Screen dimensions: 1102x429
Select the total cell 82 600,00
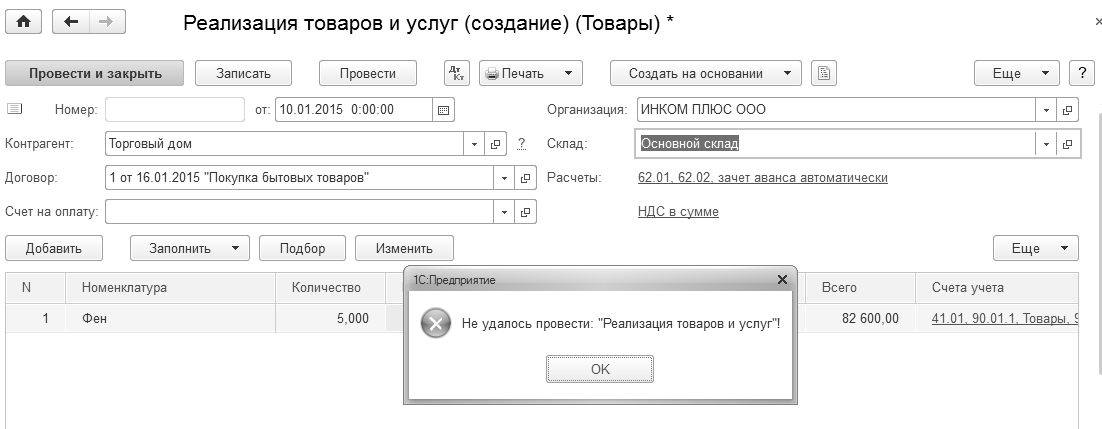(860, 319)
